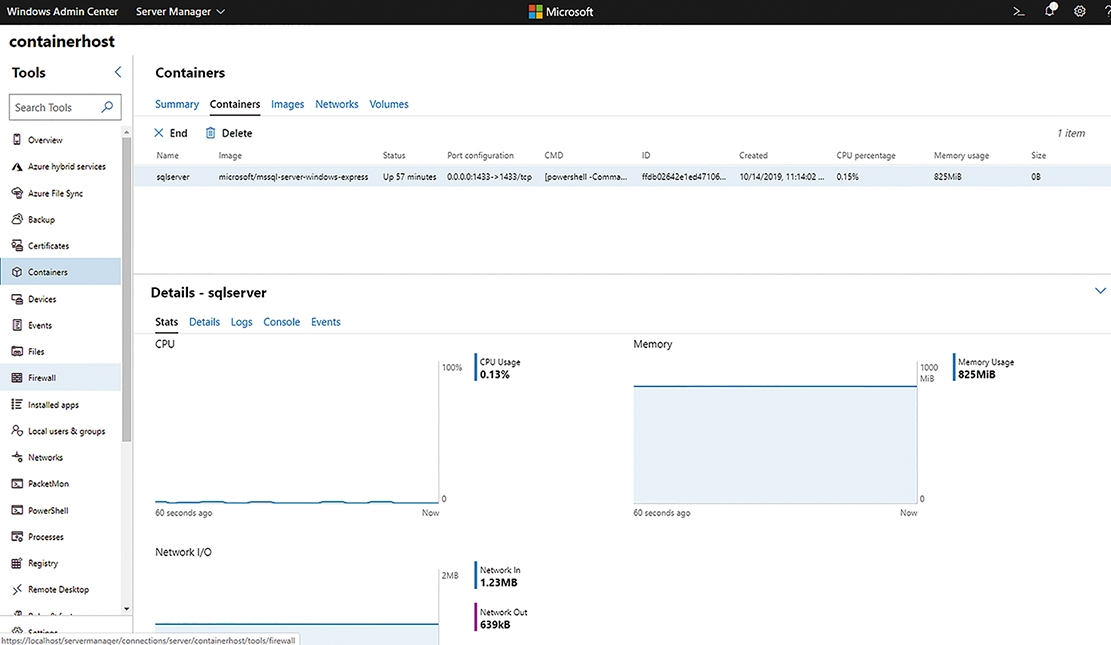This screenshot has height=645, width=1111.
Task: Open the Console tab
Action: coord(281,322)
